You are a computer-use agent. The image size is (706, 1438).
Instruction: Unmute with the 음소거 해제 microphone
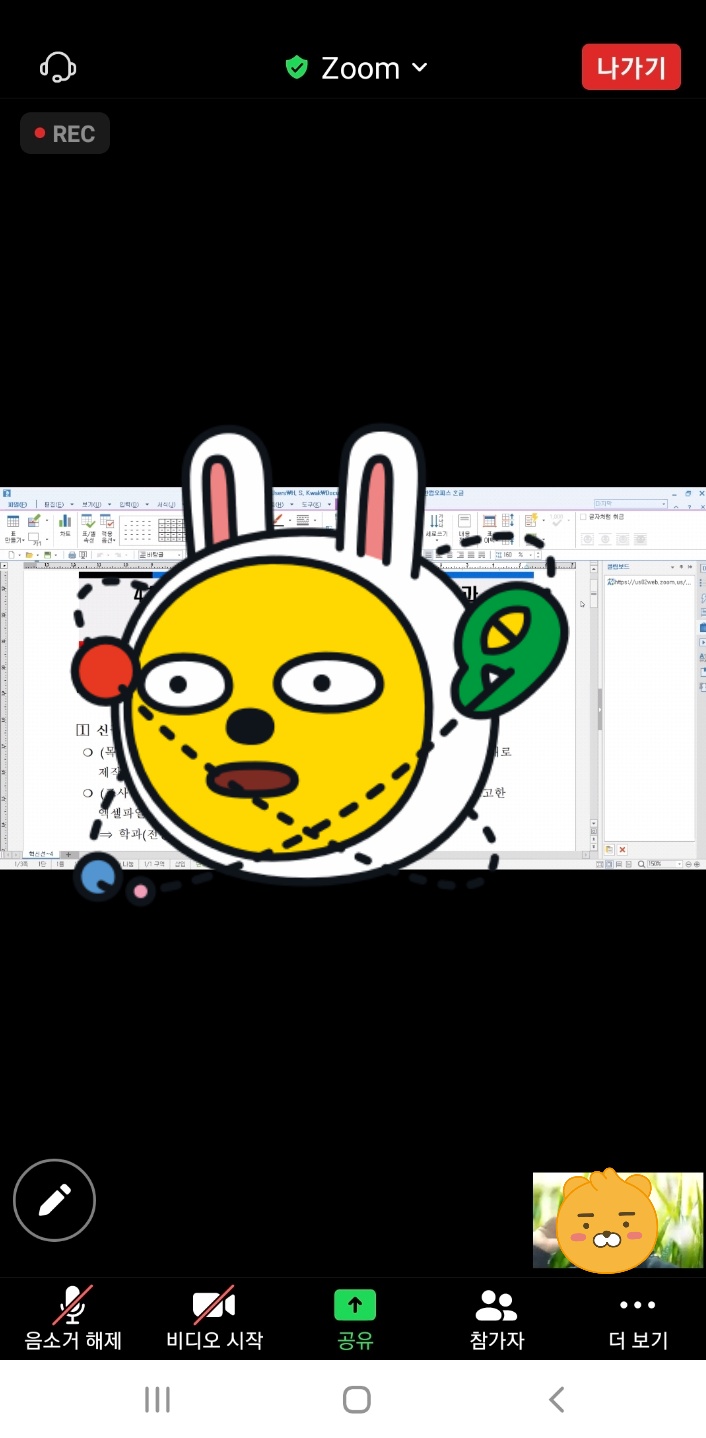tap(73, 1318)
